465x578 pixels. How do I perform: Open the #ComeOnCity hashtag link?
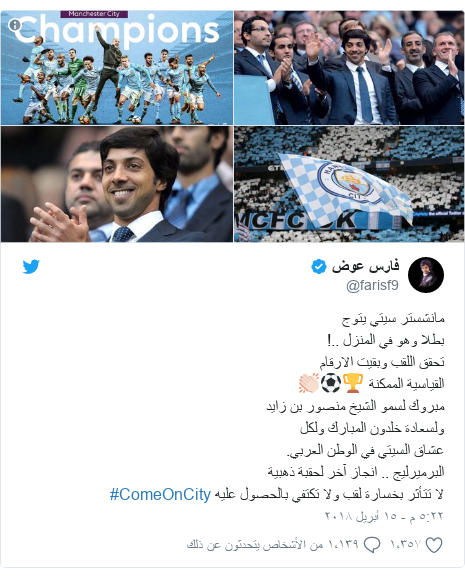(x=160, y=494)
